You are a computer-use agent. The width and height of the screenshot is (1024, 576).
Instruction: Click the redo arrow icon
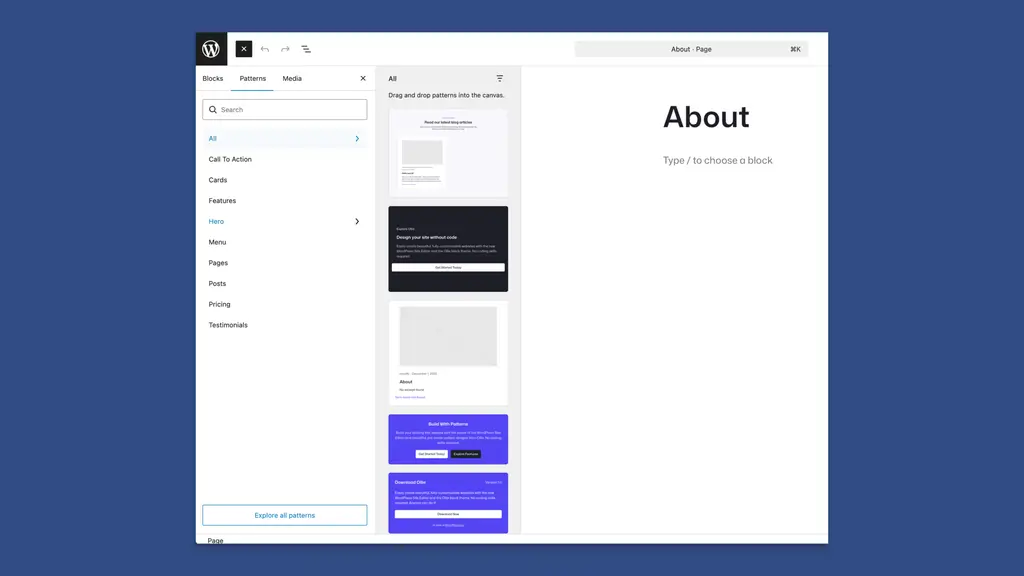click(285, 49)
